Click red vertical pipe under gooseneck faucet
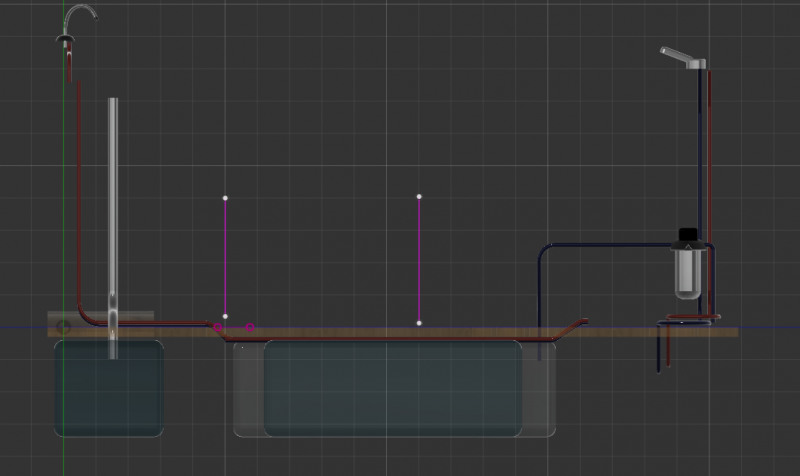Image resolution: width=800 pixels, height=476 pixels. point(78,180)
